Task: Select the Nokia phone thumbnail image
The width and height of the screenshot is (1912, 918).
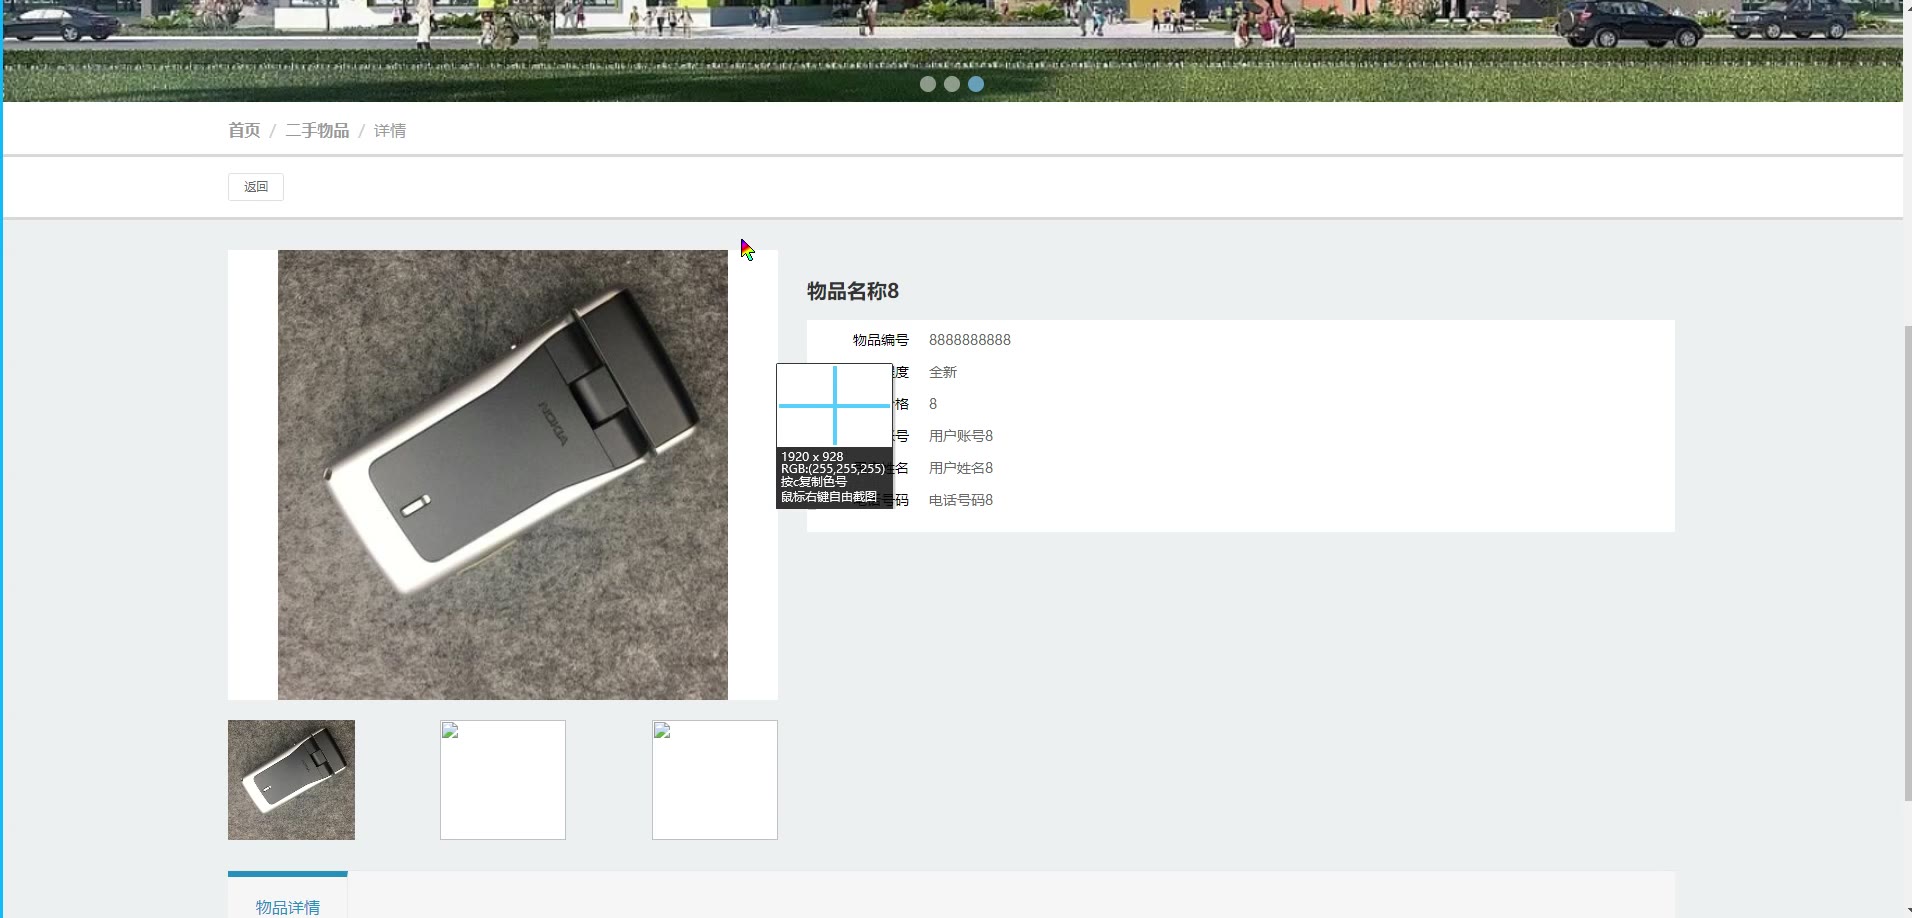Action: coord(291,780)
